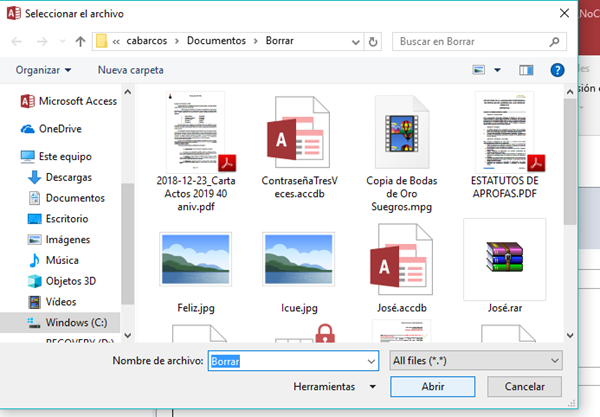Open the Objetos 3D folder
The image size is (600, 417).
pyautogui.click(x=62, y=281)
